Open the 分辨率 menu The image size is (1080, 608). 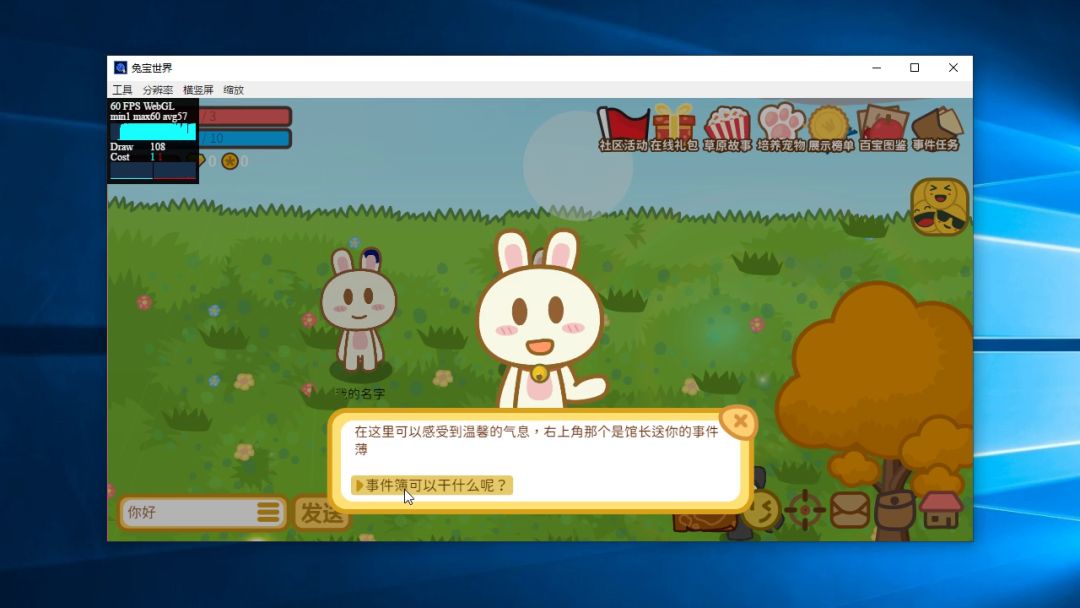(x=157, y=90)
